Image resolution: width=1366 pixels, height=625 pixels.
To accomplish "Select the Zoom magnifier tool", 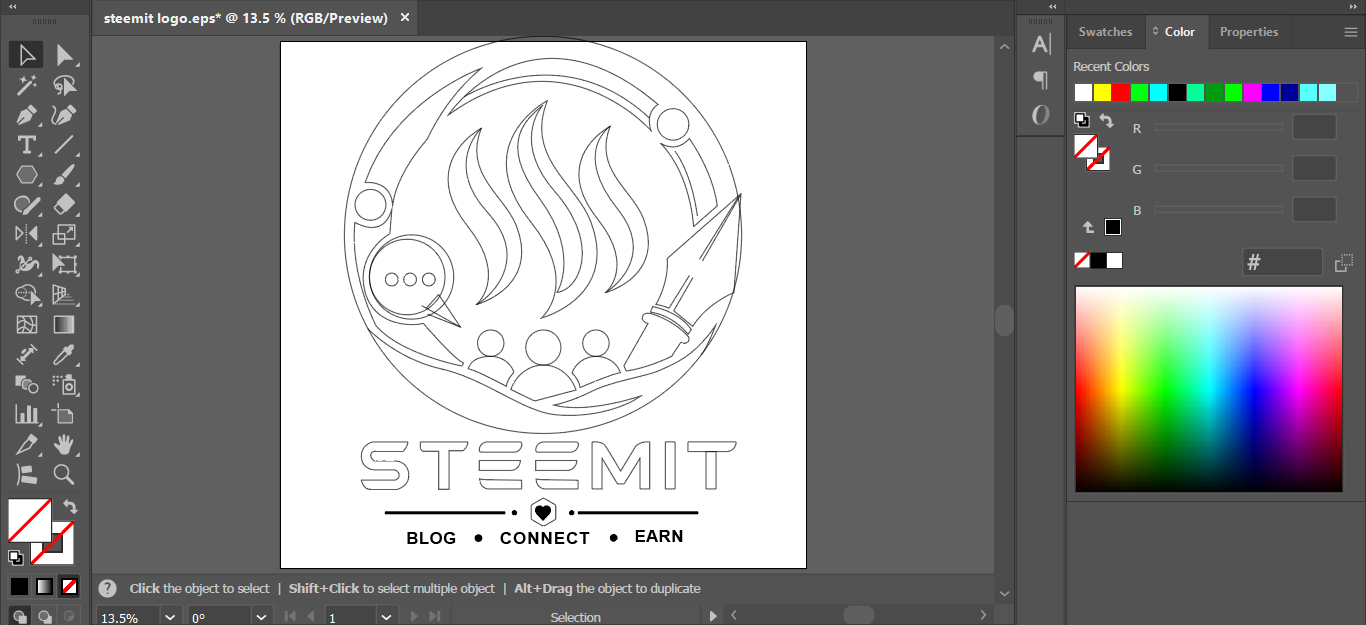I will (x=65, y=474).
